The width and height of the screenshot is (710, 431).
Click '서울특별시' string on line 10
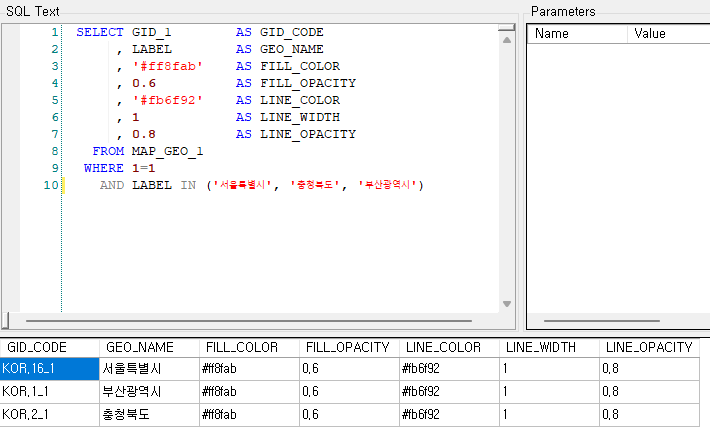point(242,185)
